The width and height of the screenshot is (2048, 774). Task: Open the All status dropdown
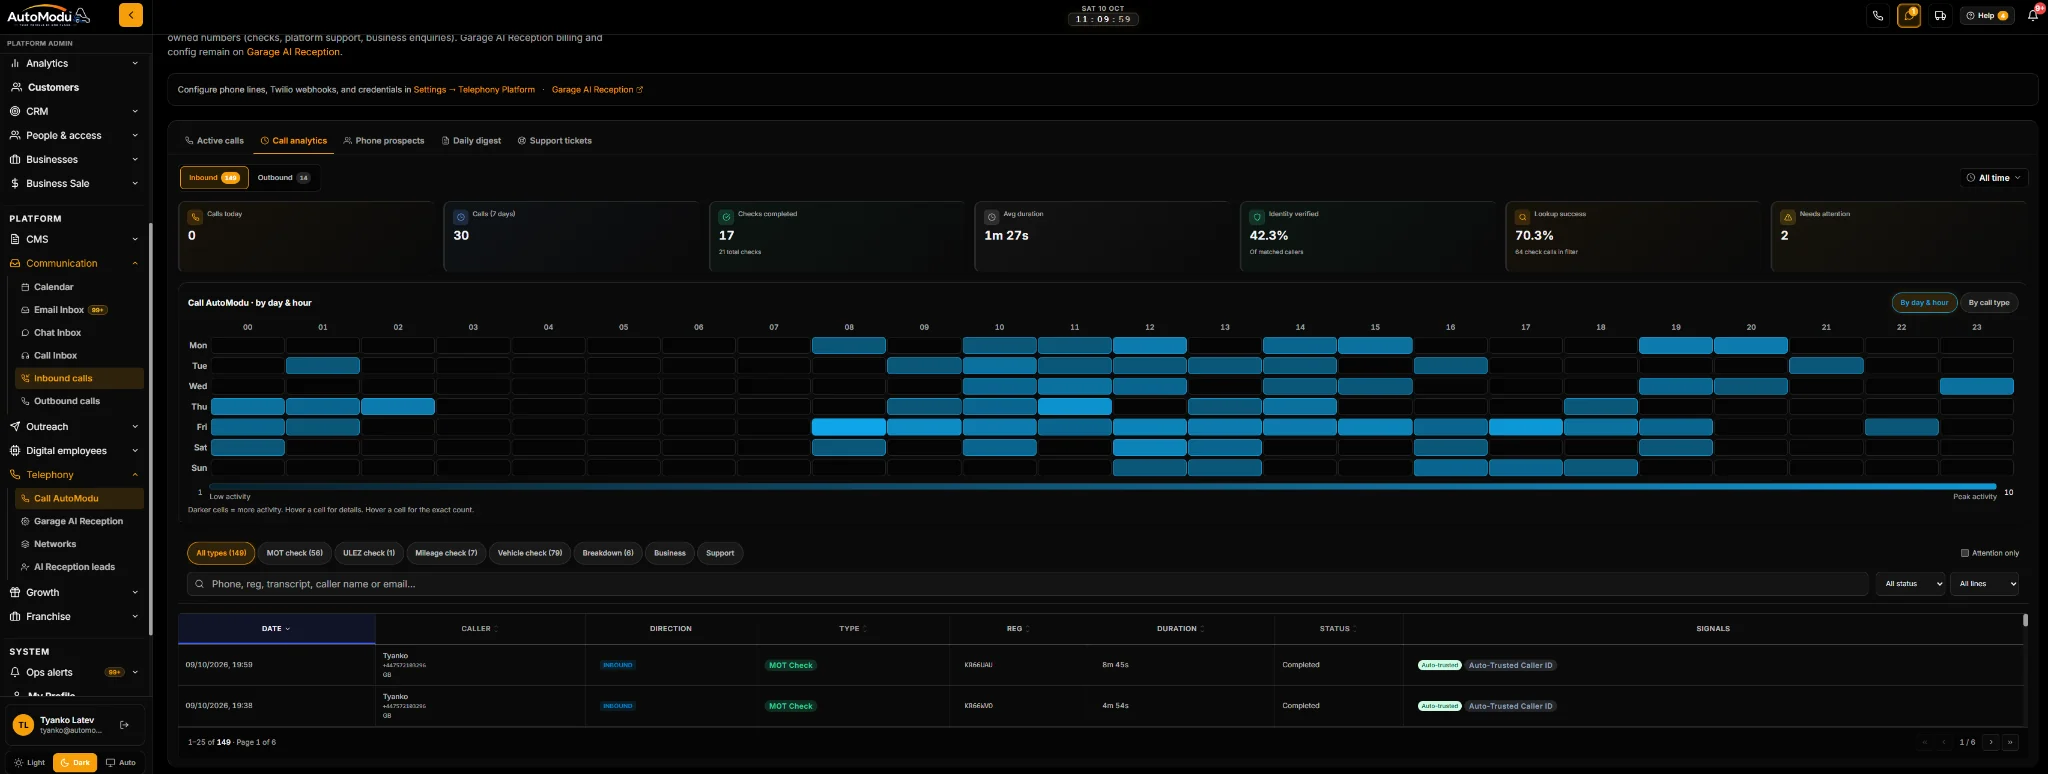pos(1911,584)
